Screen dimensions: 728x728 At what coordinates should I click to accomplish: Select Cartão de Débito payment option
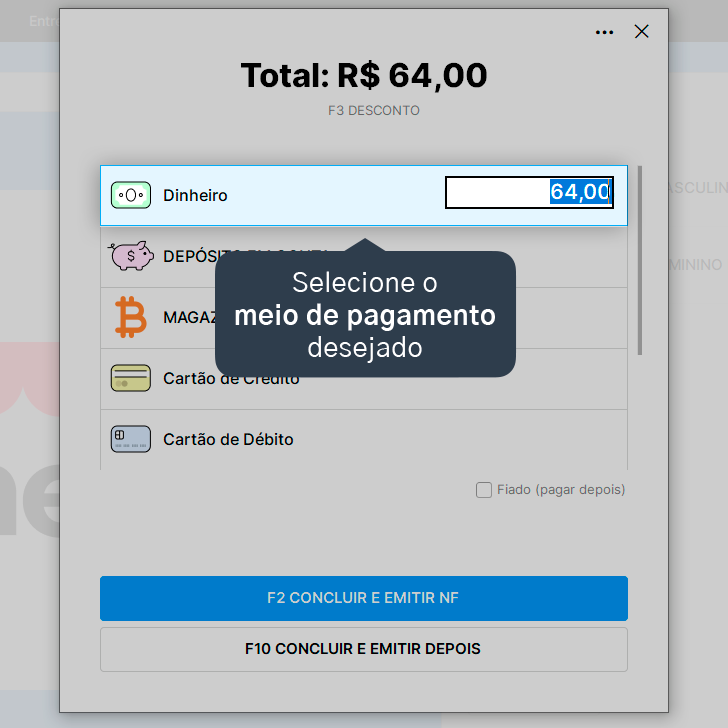pyautogui.click(x=364, y=440)
